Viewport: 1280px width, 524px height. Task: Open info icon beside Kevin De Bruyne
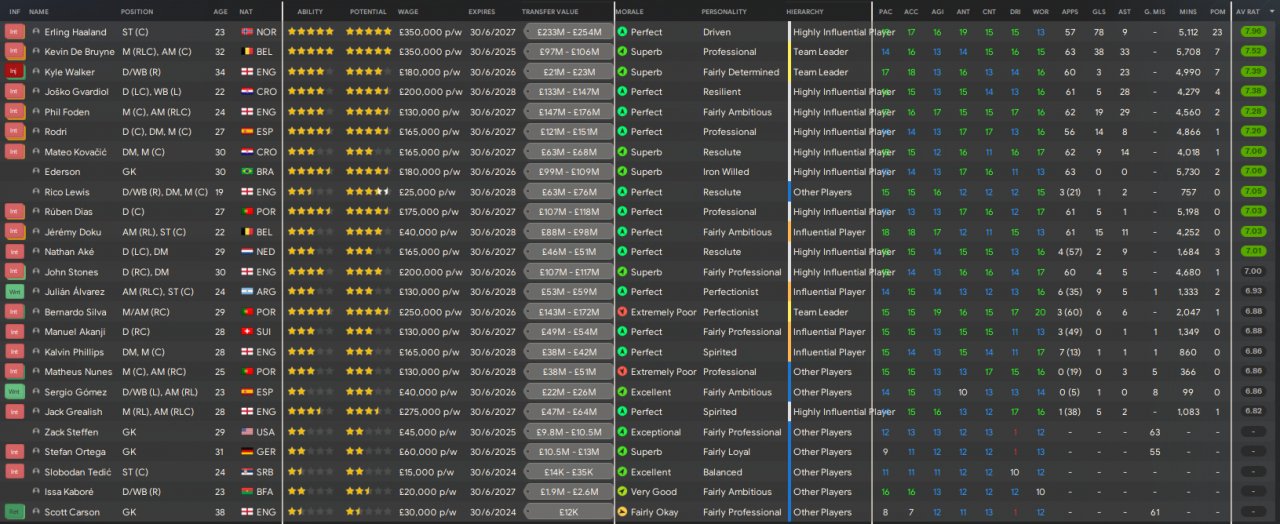pyautogui.click(x=36, y=52)
